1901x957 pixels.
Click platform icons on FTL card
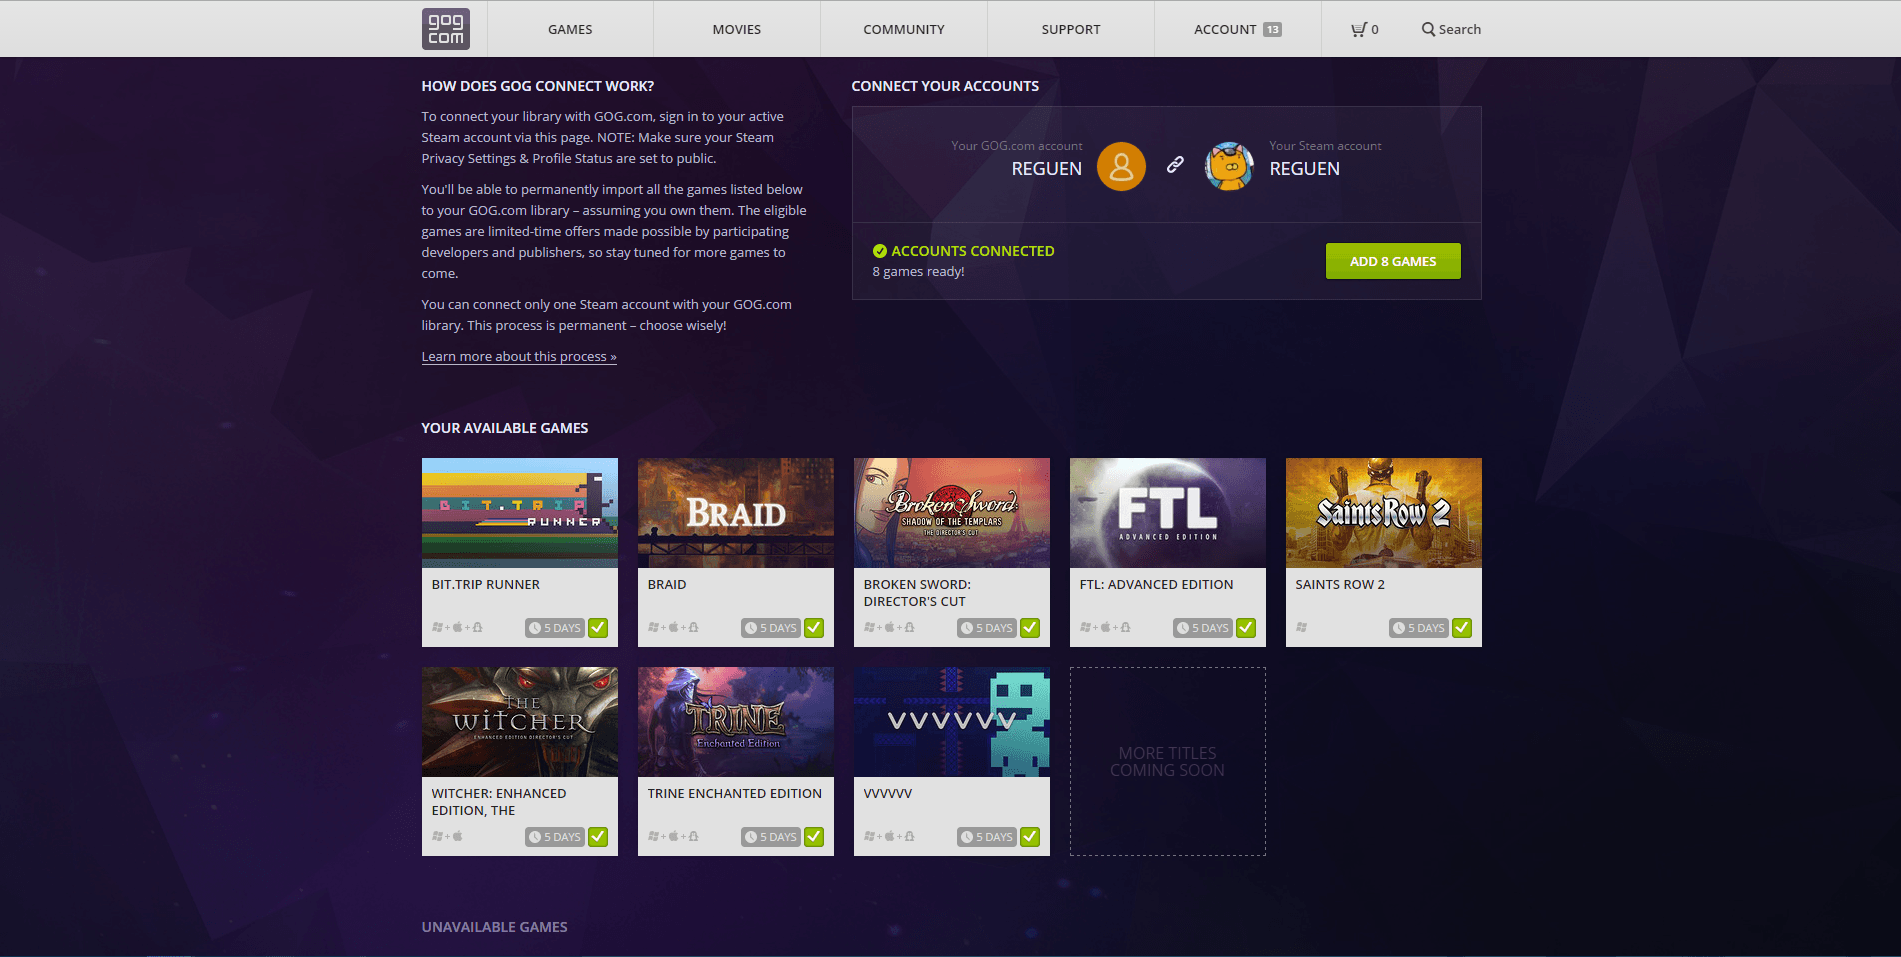click(1105, 628)
